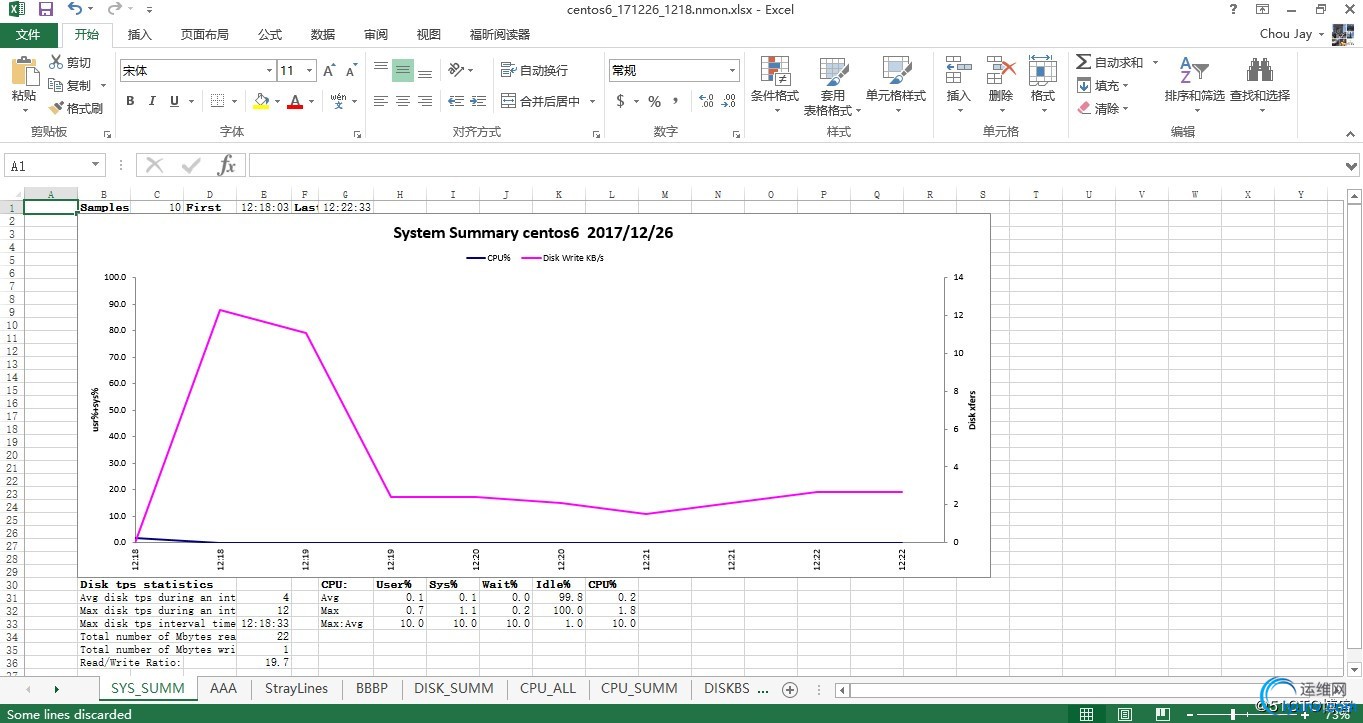Copy selection using 复制 icon
1363x723 pixels.
69,85
